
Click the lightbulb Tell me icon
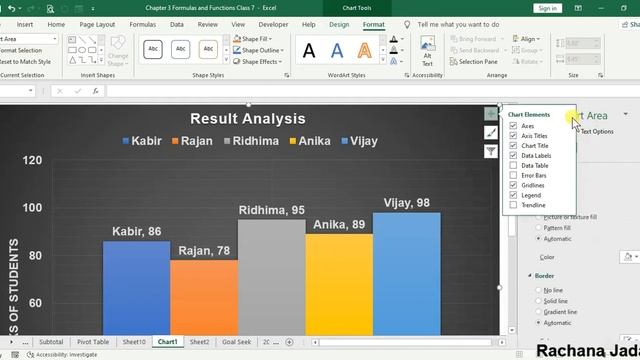click(x=407, y=24)
